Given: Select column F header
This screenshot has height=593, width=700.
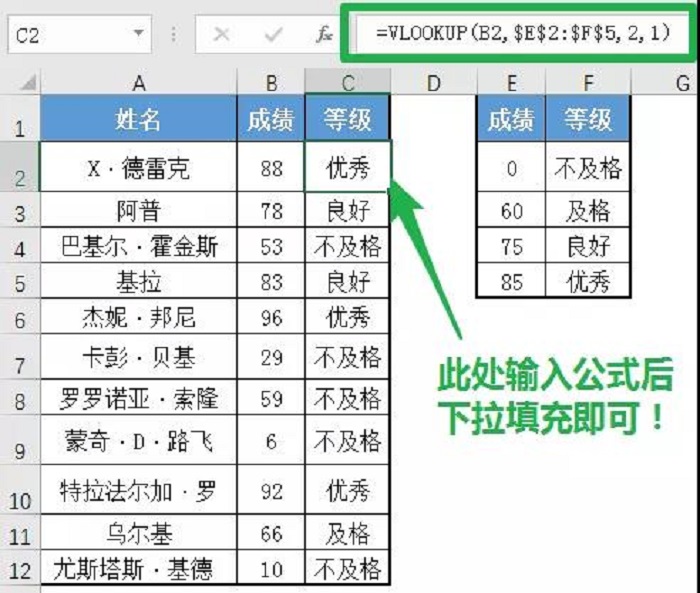Looking at the screenshot, I should (x=588, y=83).
